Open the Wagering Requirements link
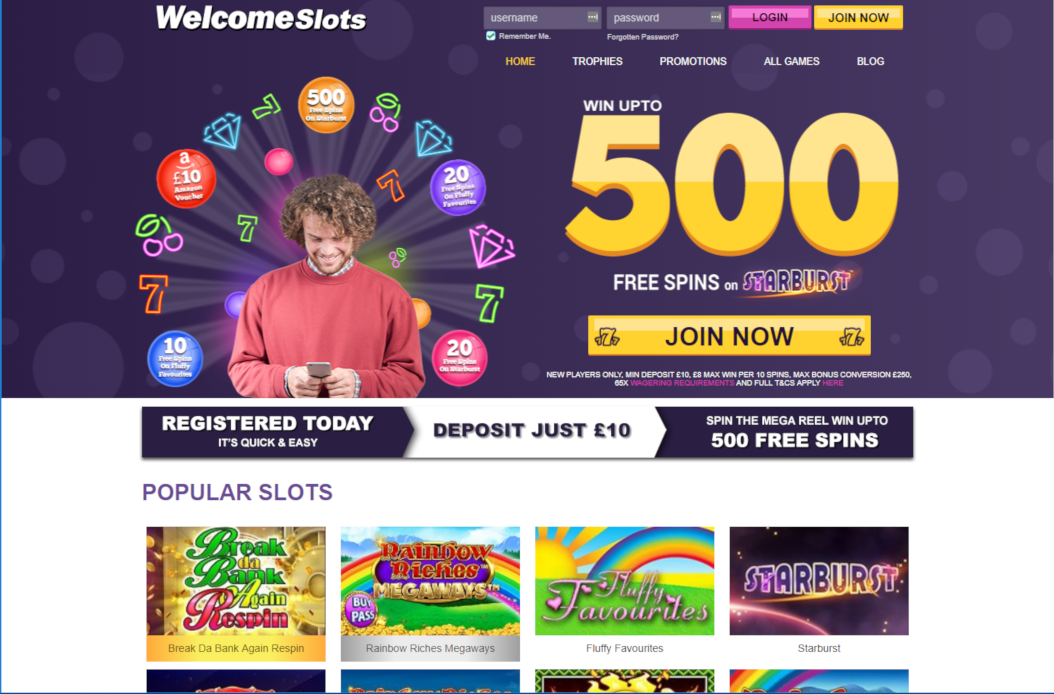The height and width of the screenshot is (694, 1054). tap(682, 383)
